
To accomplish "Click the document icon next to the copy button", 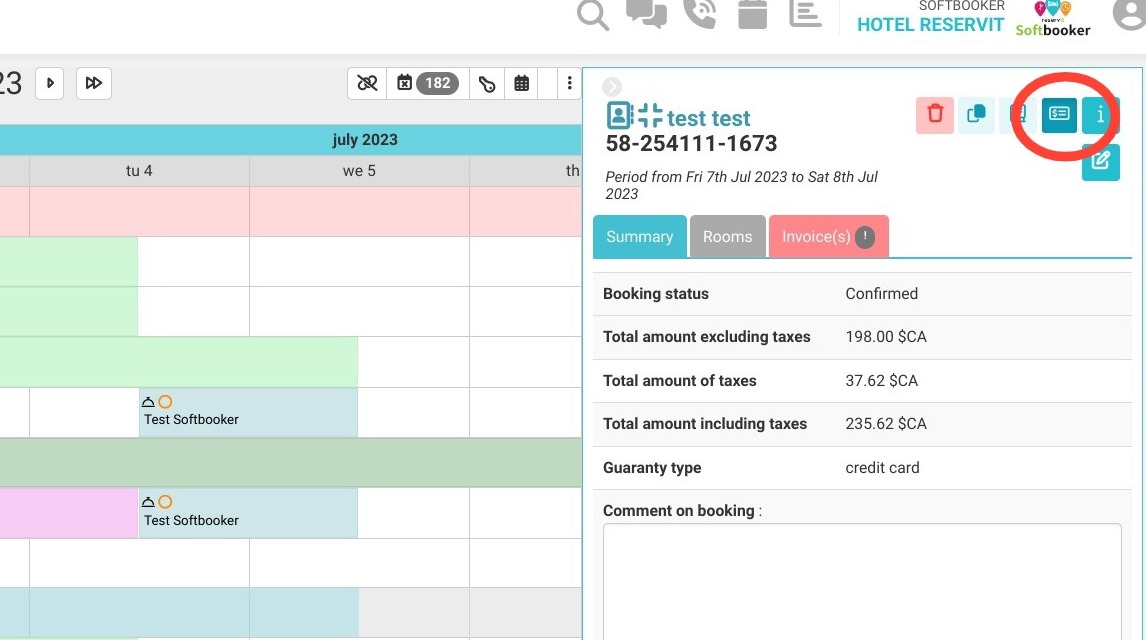I will [1017, 114].
